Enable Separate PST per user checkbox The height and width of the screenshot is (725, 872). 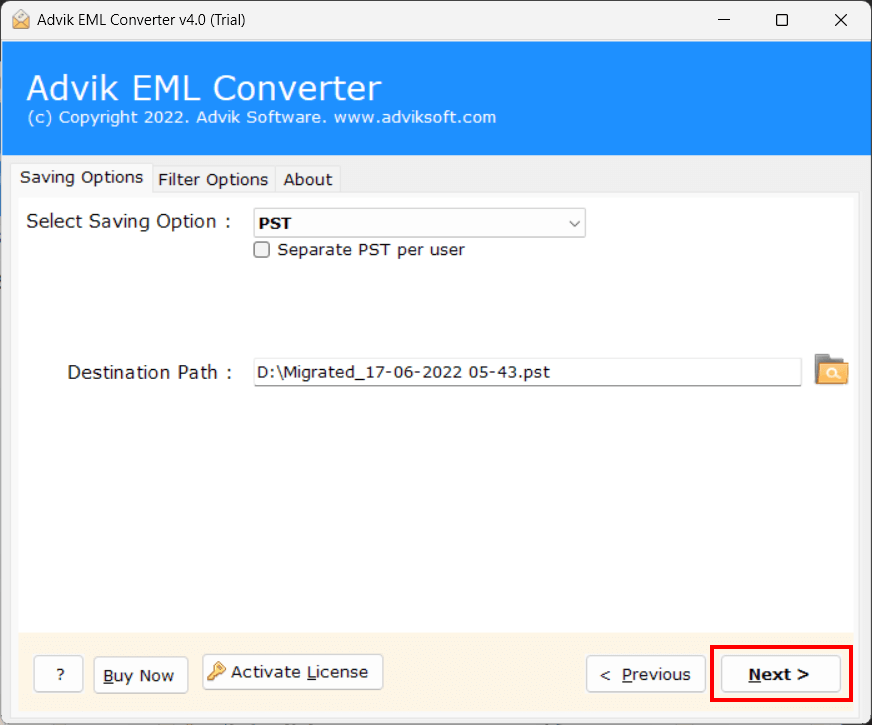[261, 250]
